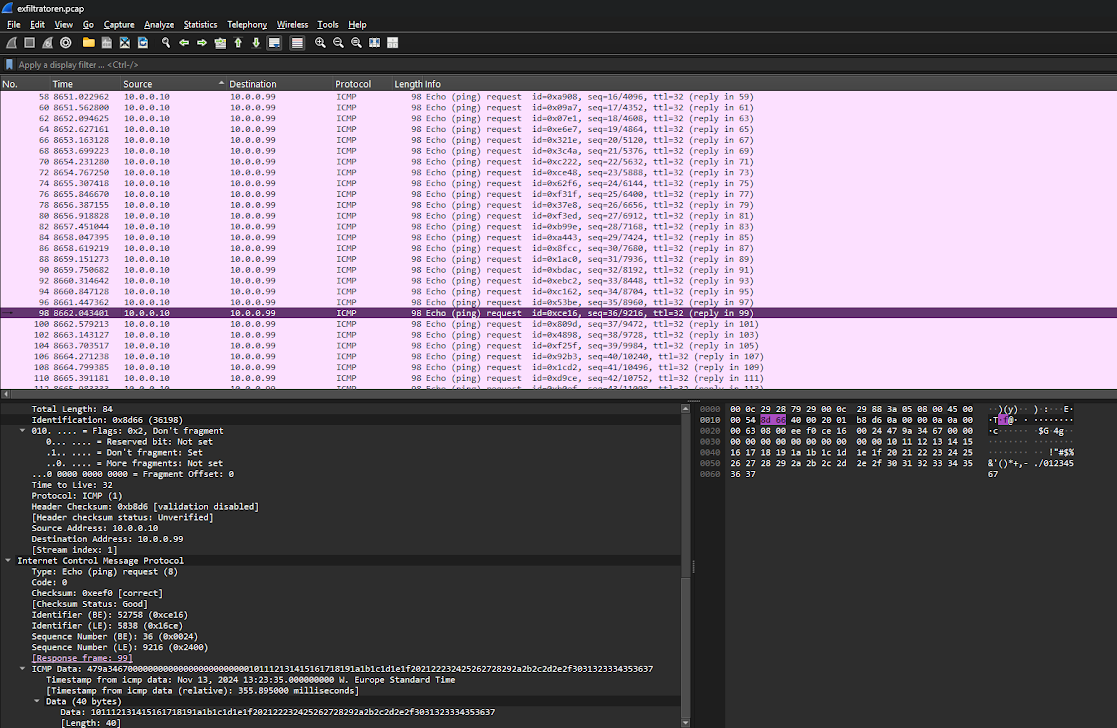Open the Edit menu
This screenshot has width=1117, height=728.
pyautogui.click(x=37, y=24)
